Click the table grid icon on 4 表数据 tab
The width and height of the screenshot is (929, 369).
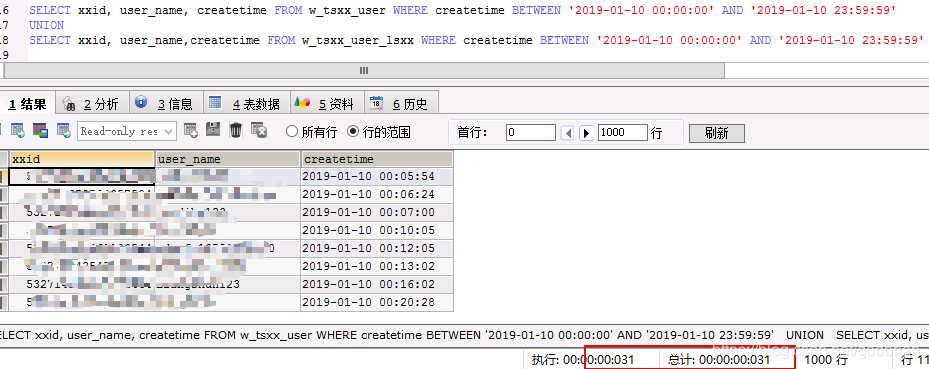[215, 102]
